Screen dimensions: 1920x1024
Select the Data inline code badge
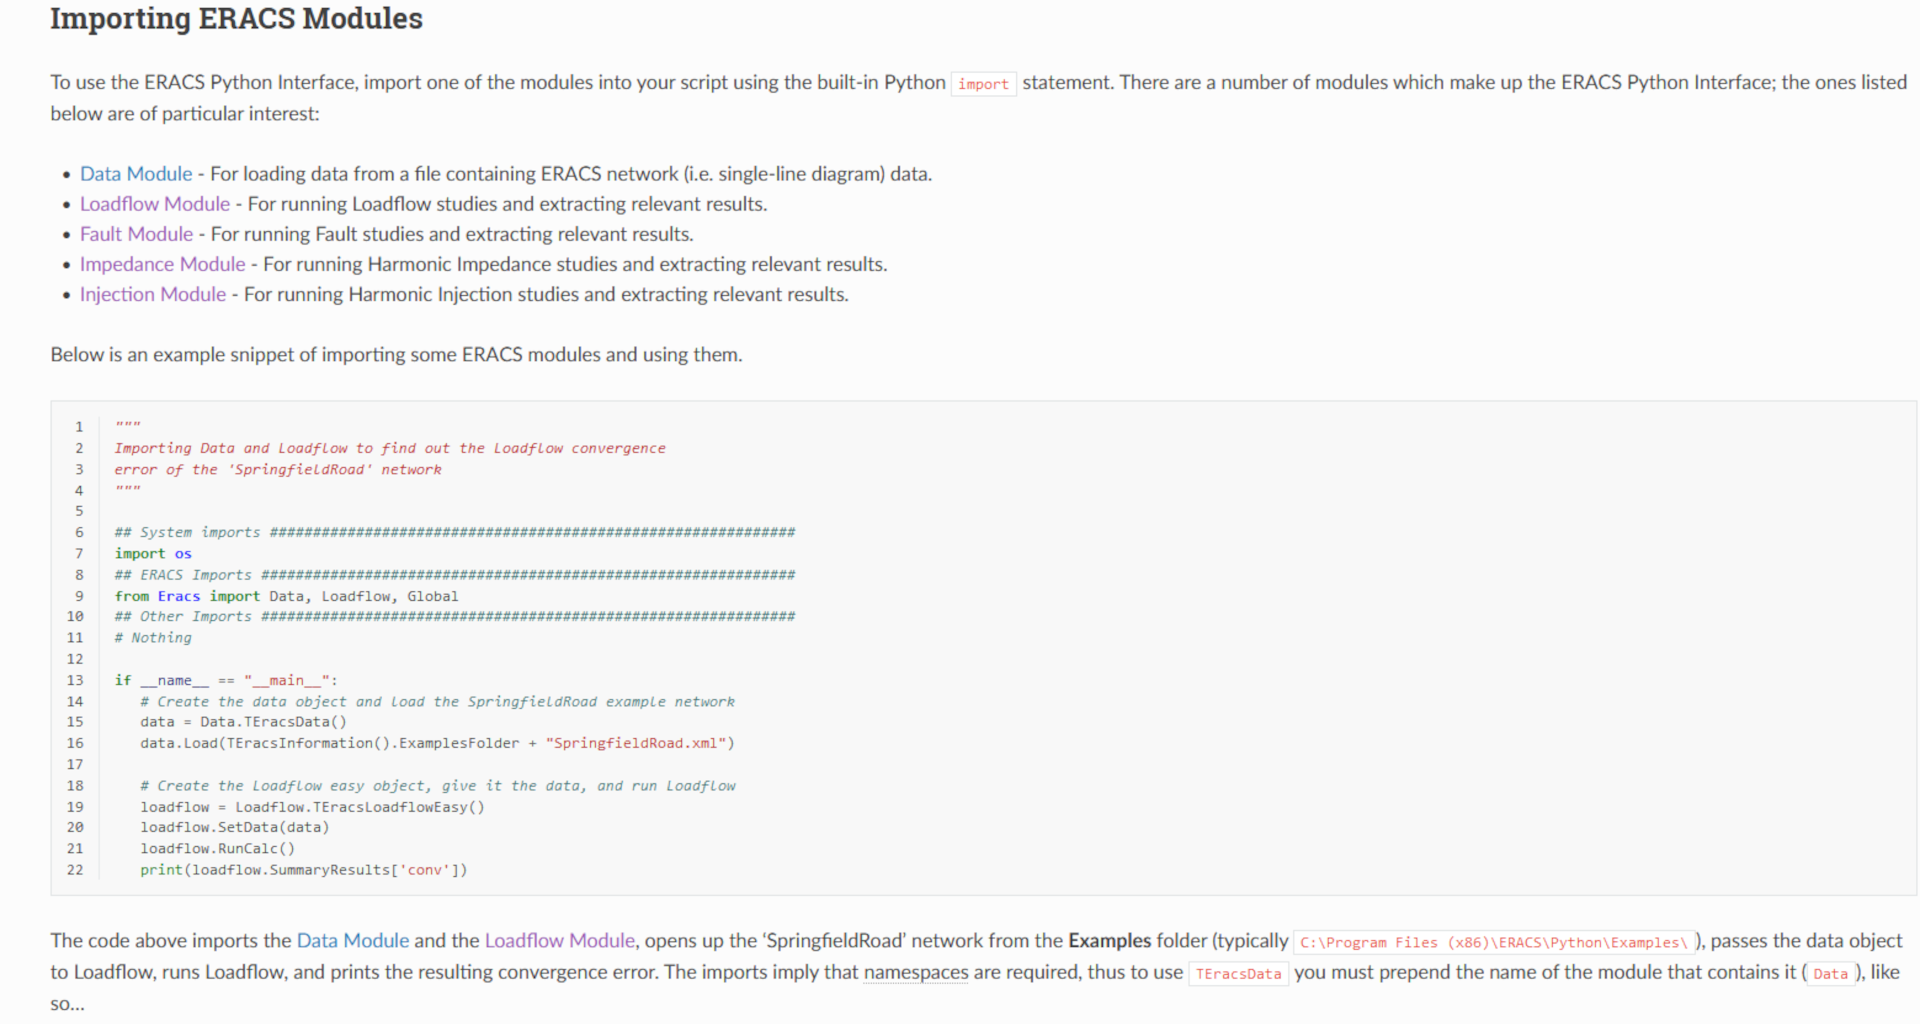[x=1831, y=973]
